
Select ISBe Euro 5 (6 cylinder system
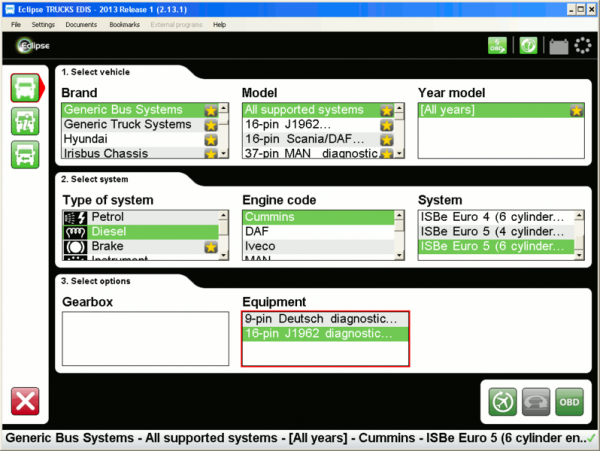tap(496, 246)
